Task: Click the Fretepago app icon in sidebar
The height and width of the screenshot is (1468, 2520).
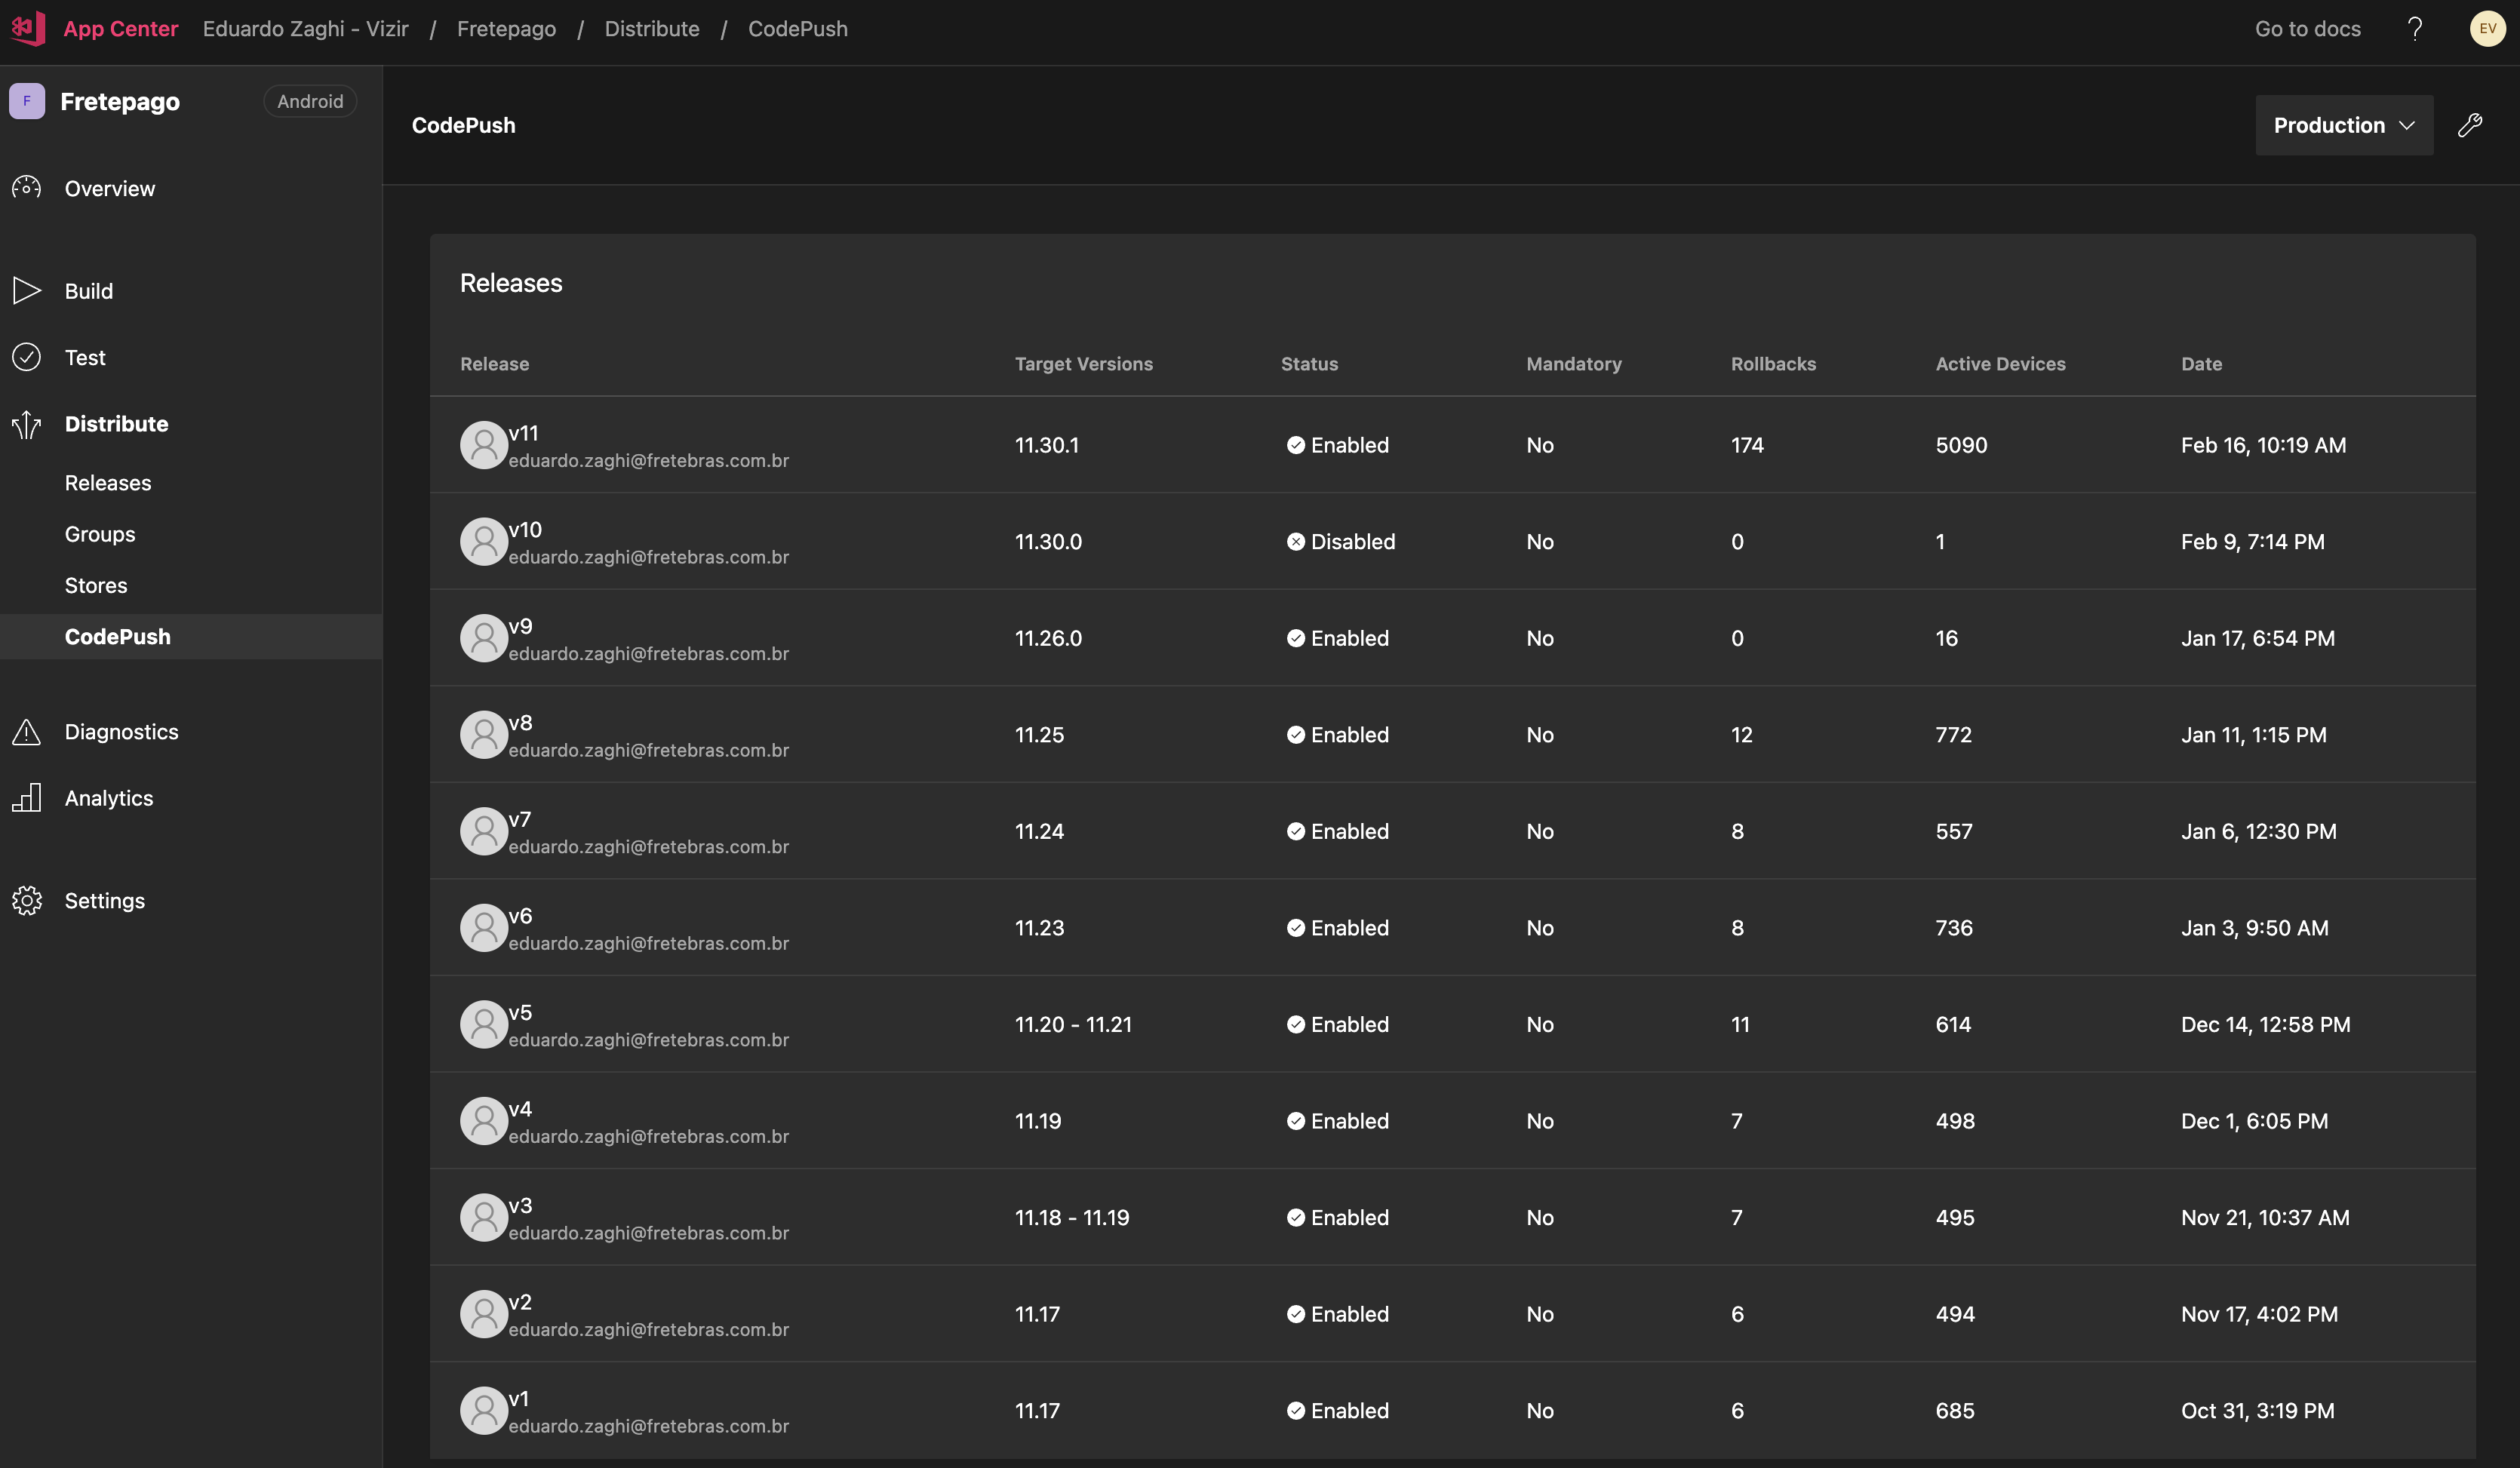Action: pyautogui.click(x=27, y=101)
